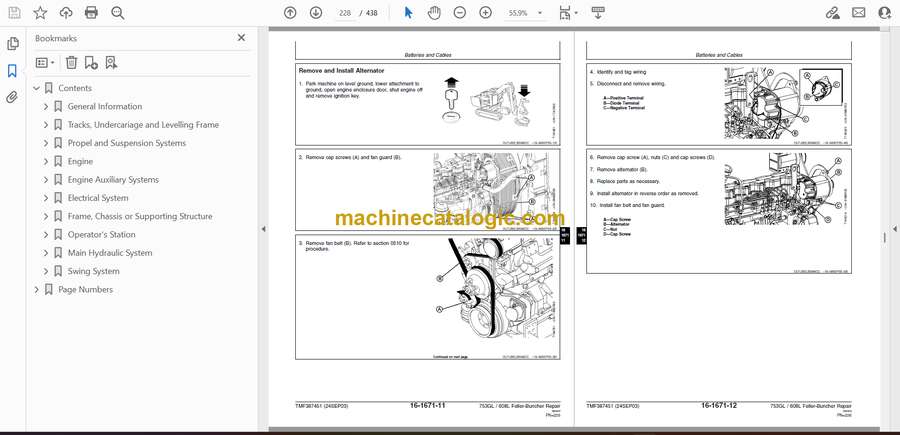Print the document
This screenshot has height=435, width=900.
(91, 13)
